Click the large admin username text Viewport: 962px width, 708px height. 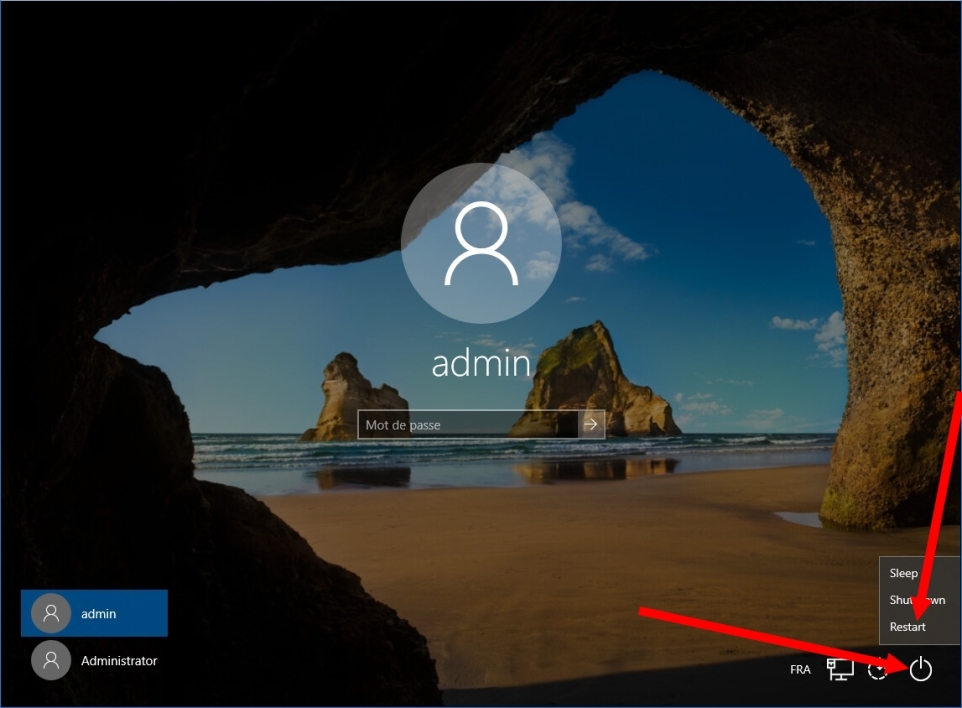pyautogui.click(x=481, y=363)
